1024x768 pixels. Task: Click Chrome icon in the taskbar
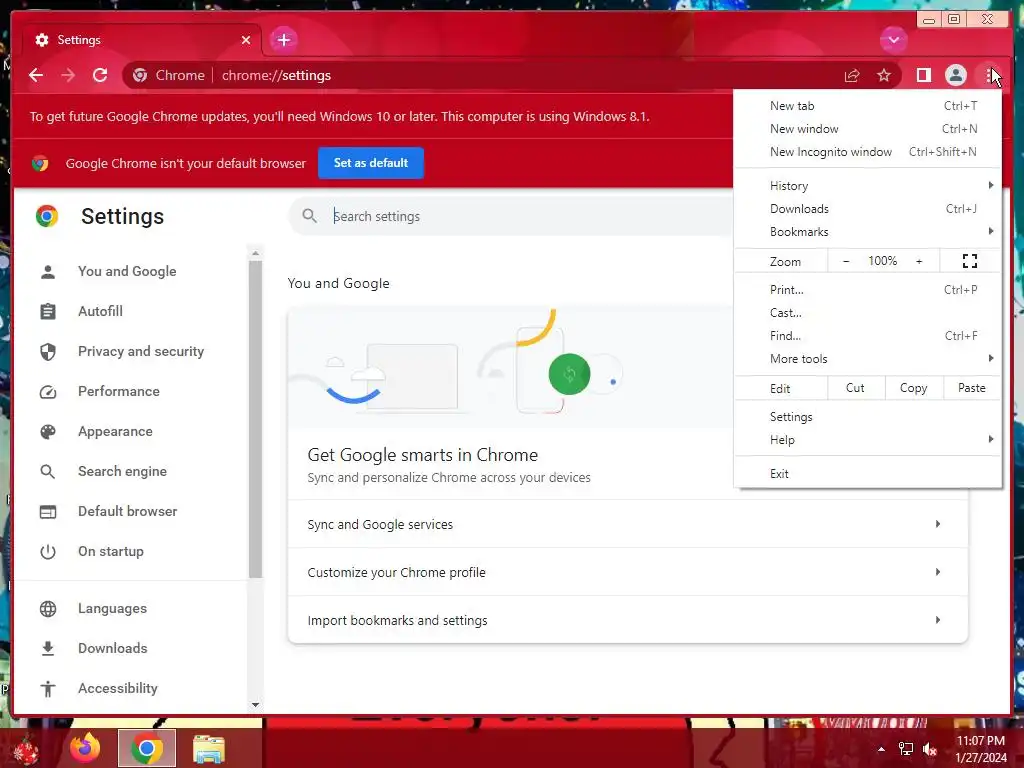[147, 748]
